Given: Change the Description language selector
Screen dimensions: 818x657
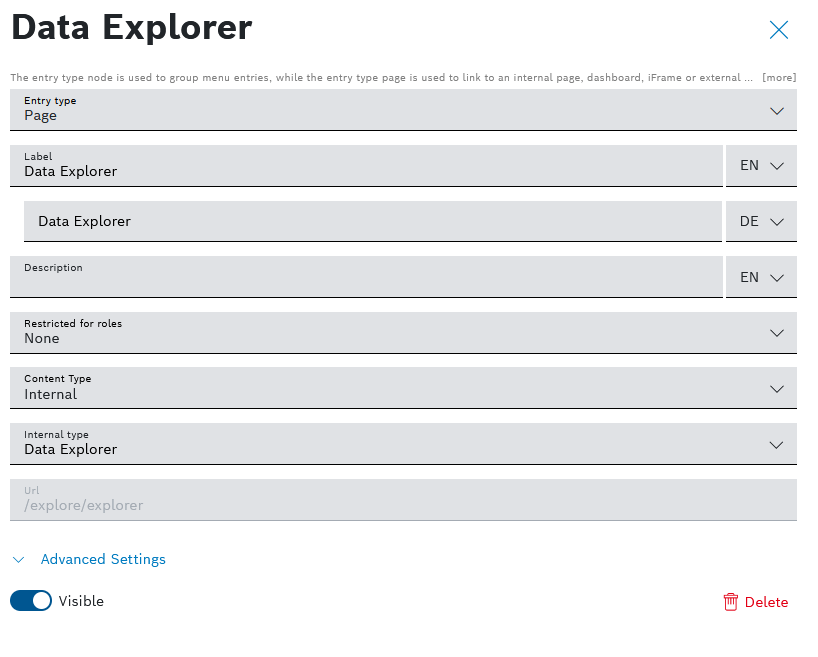Looking at the screenshot, I should click(x=761, y=277).
